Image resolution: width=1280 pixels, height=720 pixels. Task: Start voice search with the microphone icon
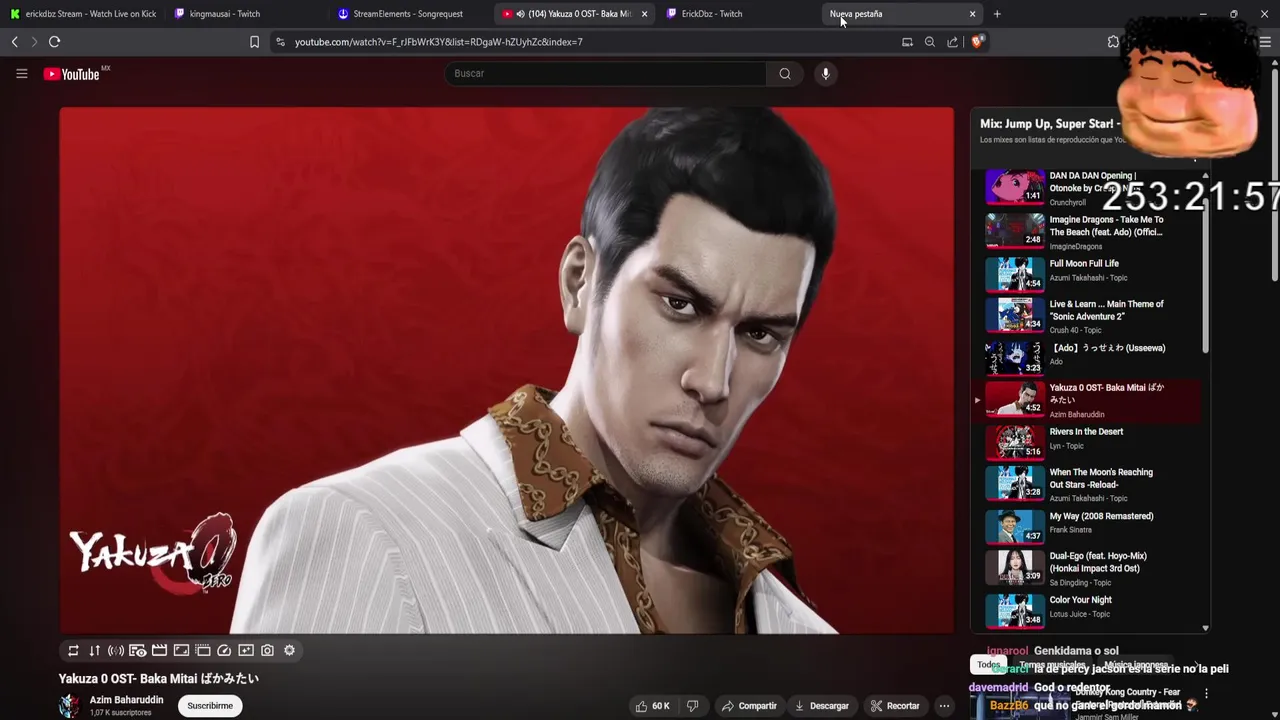pyautogui.click(x=825, y=73)
